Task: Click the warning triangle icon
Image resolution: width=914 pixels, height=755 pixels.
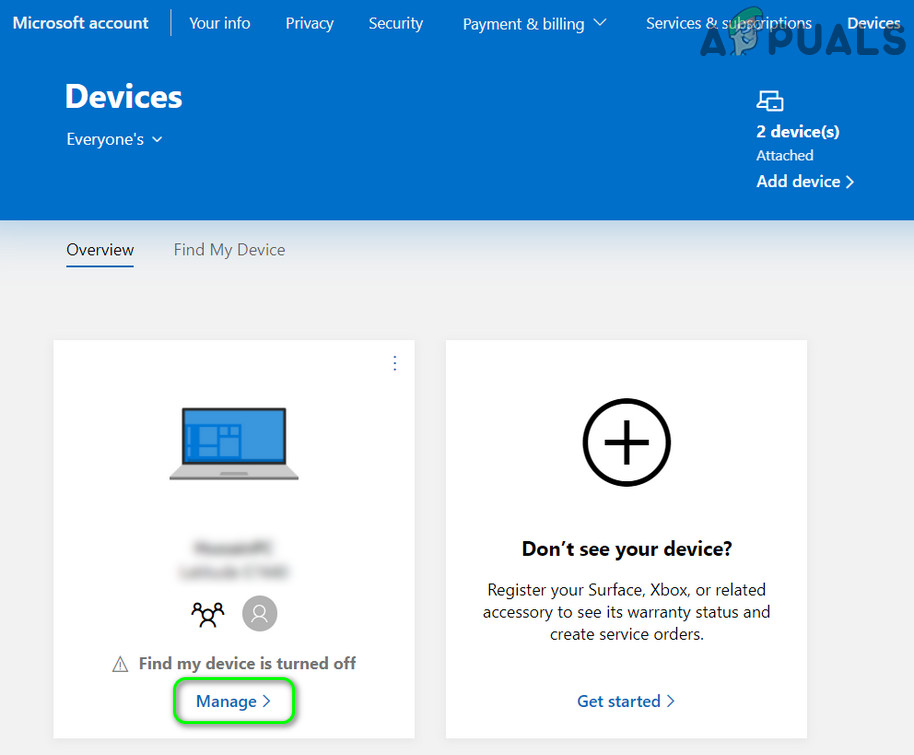Action: pyautogui.click(x=120, y=664)
